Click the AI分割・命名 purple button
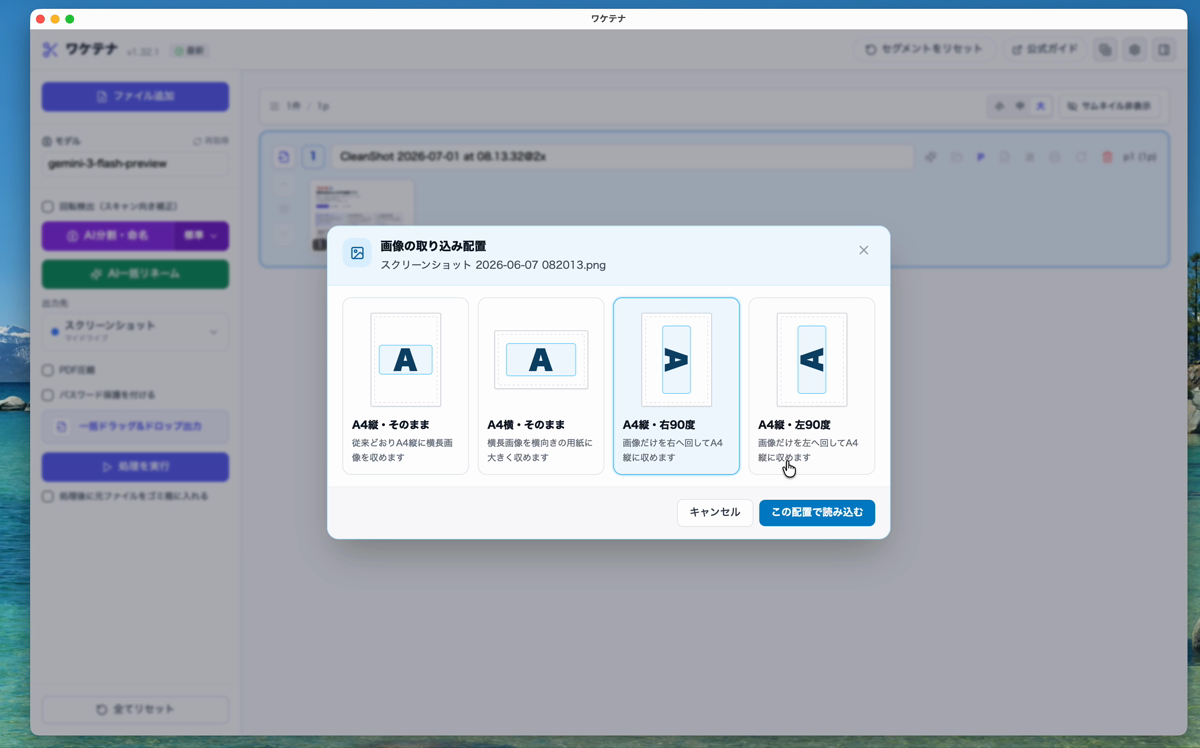Image resolution: width=1200 pixels, height=748 pixels. coord(108,236)
